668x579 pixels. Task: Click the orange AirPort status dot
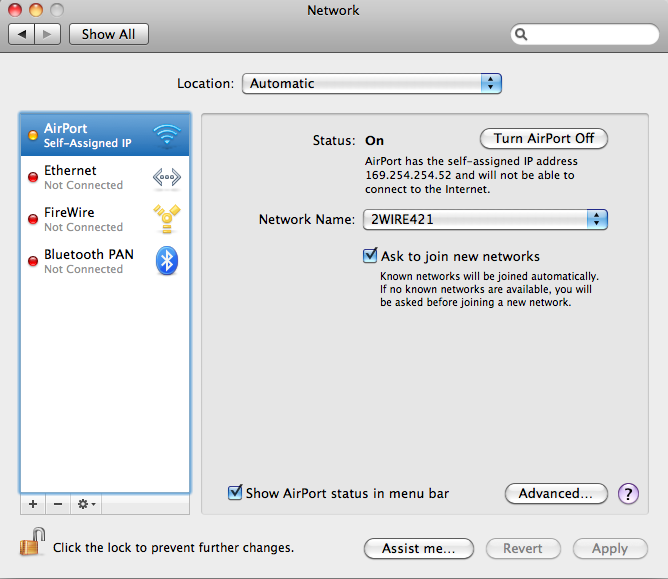click(x=33, y=135)
